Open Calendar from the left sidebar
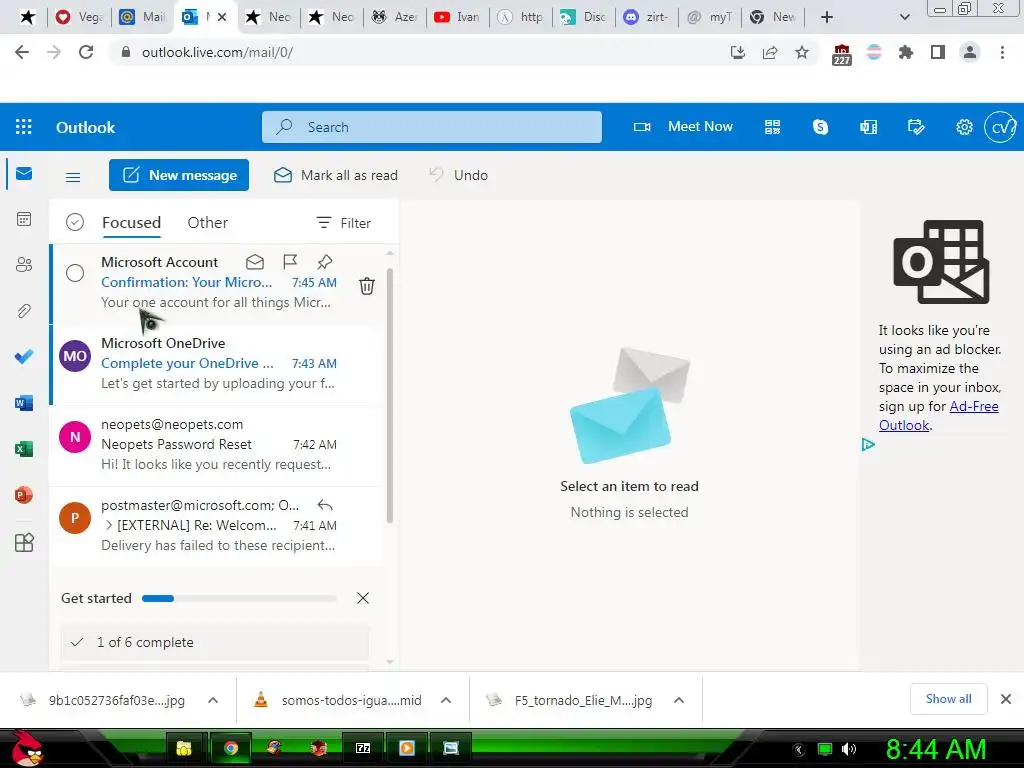Viewport: 1024px width, 768px height. (24, 219)
